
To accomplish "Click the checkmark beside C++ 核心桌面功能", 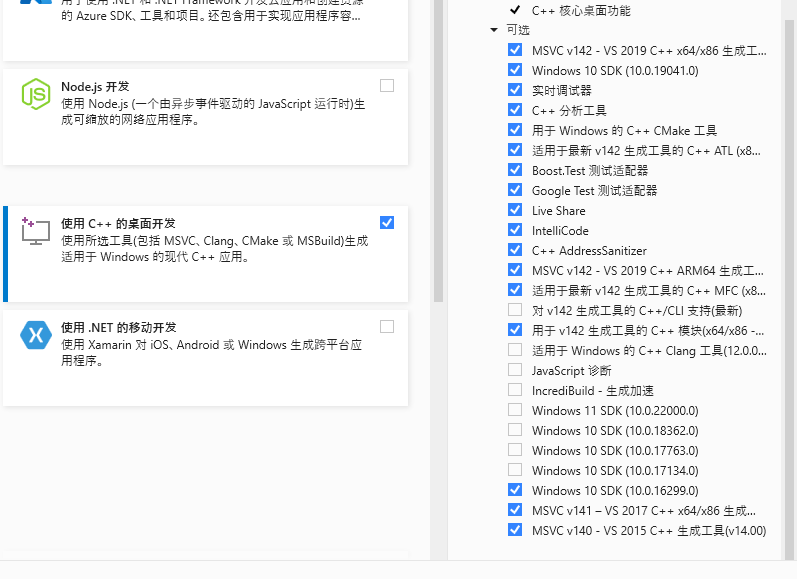I will [515, 10].
